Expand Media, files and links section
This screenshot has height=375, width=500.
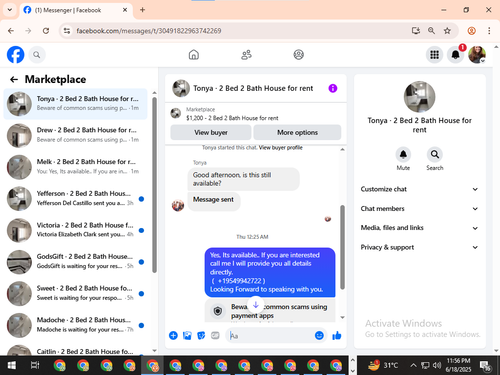tap(419, 228)
